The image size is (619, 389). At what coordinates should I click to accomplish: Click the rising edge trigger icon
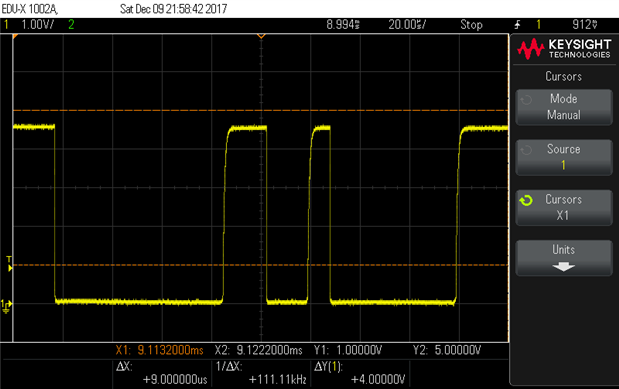pyautogui.click(x=517, y=25)
